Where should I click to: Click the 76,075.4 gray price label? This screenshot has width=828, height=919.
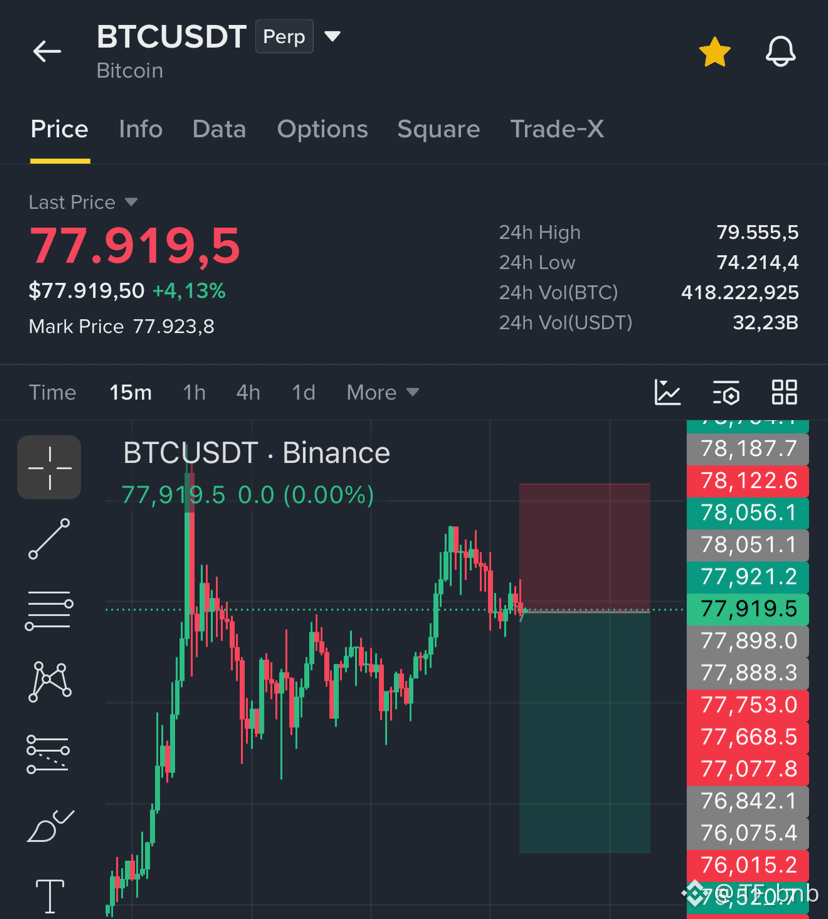(748, 833)
